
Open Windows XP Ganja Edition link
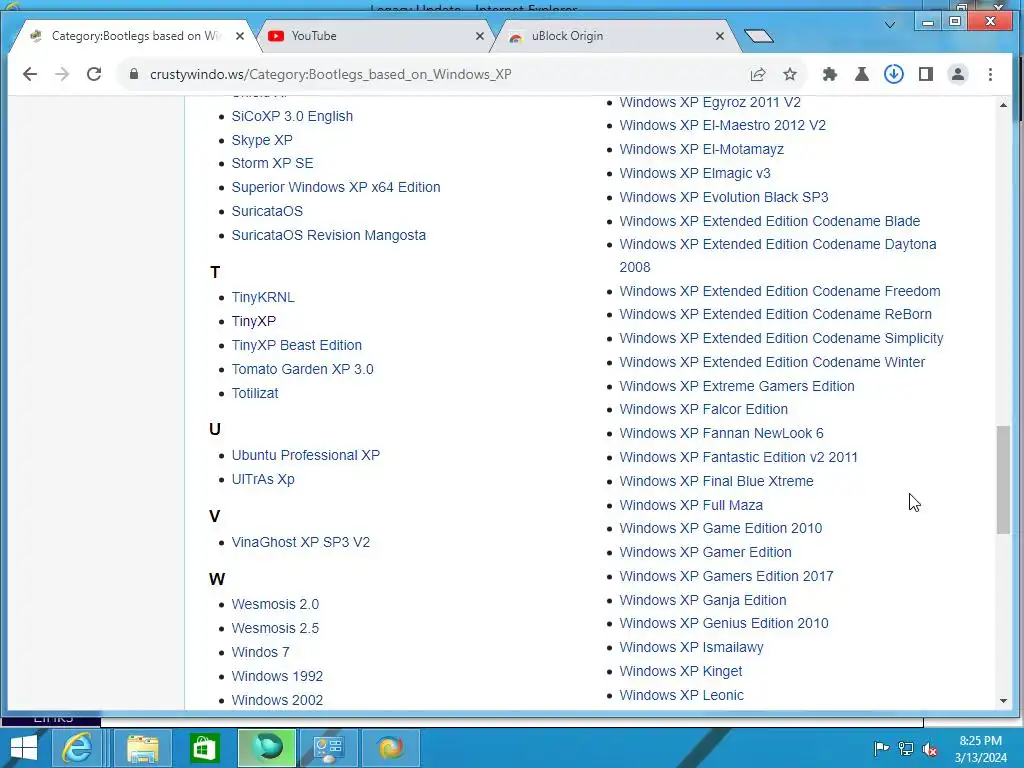[703, 600]
